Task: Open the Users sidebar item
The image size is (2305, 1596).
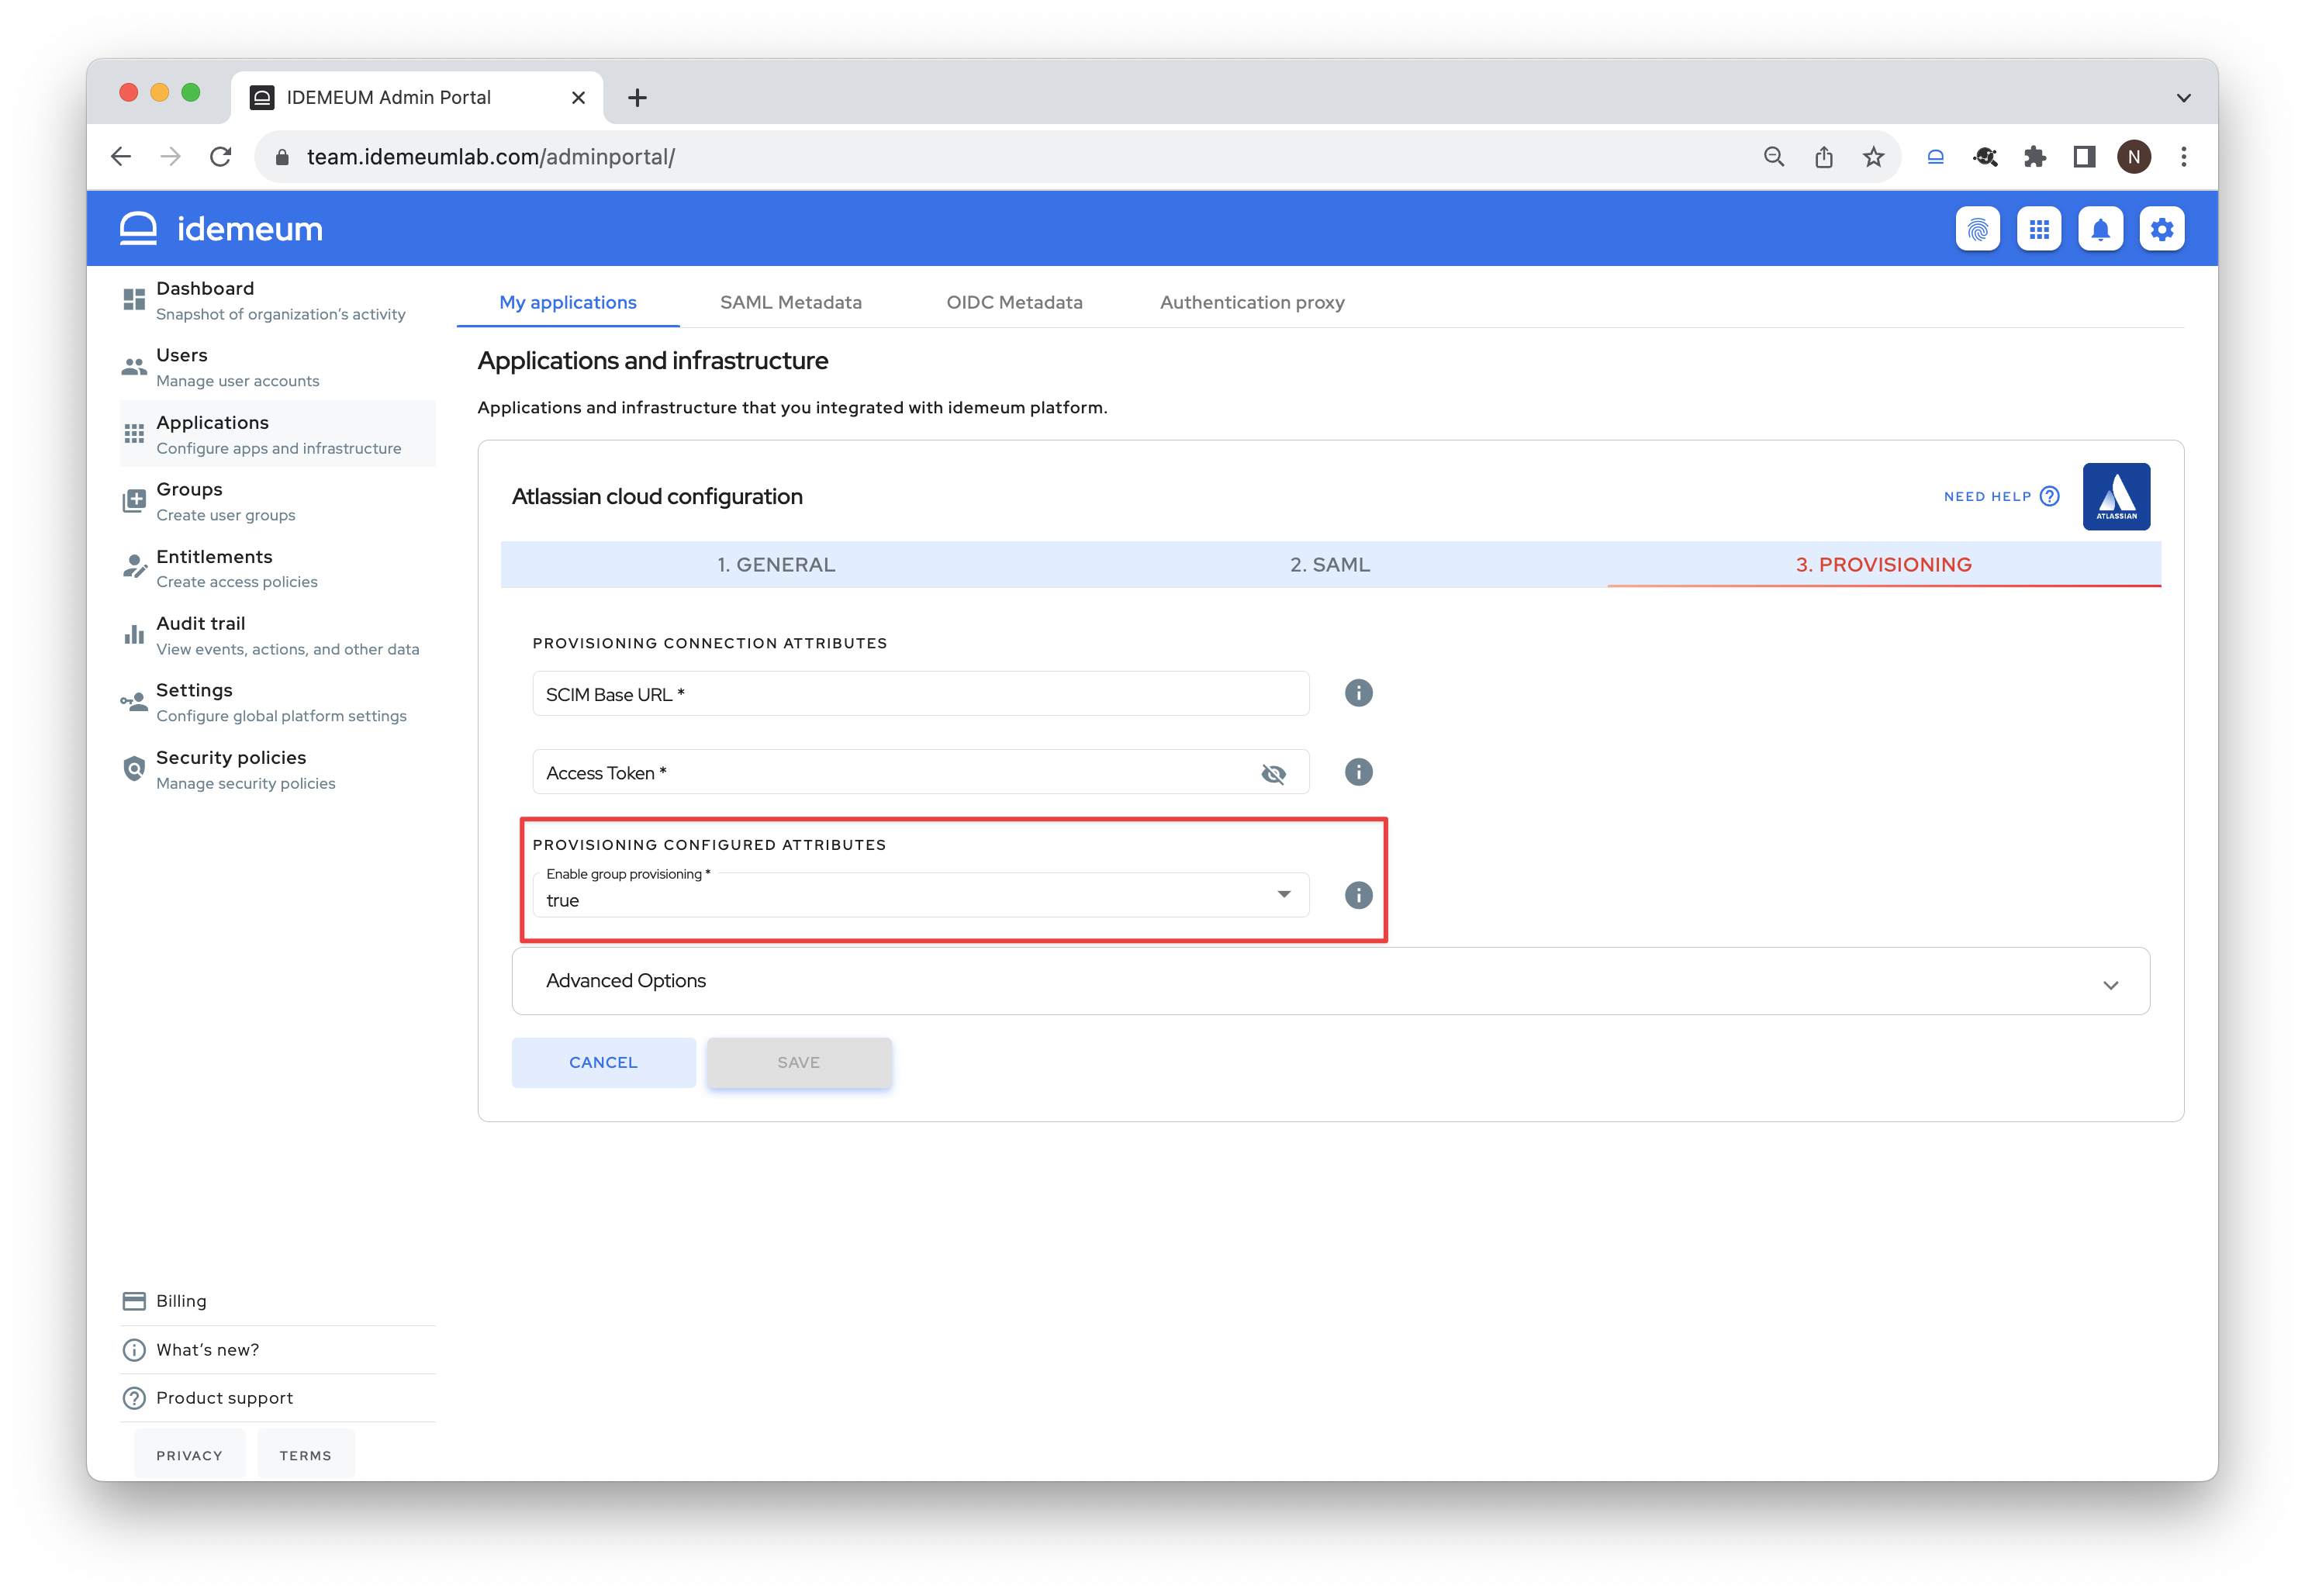Action: pyautogui.click(x=278, y=367)
